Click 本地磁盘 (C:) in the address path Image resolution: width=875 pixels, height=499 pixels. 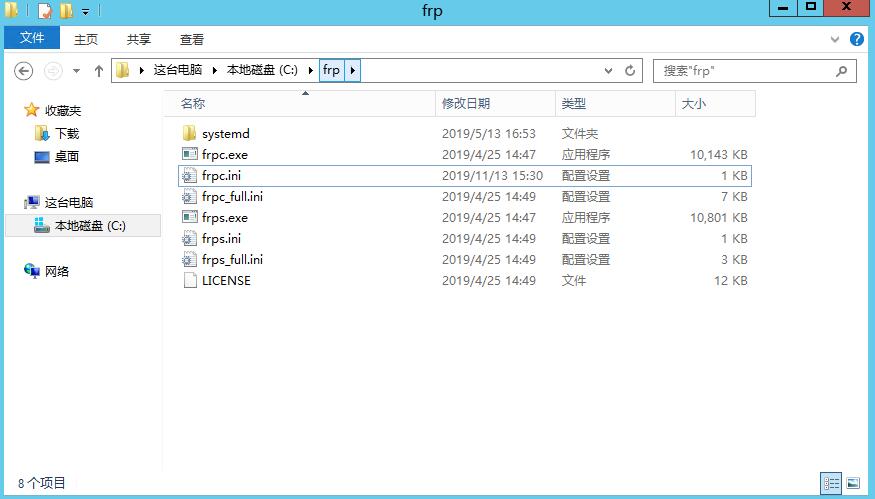click(x=262, y=70)
